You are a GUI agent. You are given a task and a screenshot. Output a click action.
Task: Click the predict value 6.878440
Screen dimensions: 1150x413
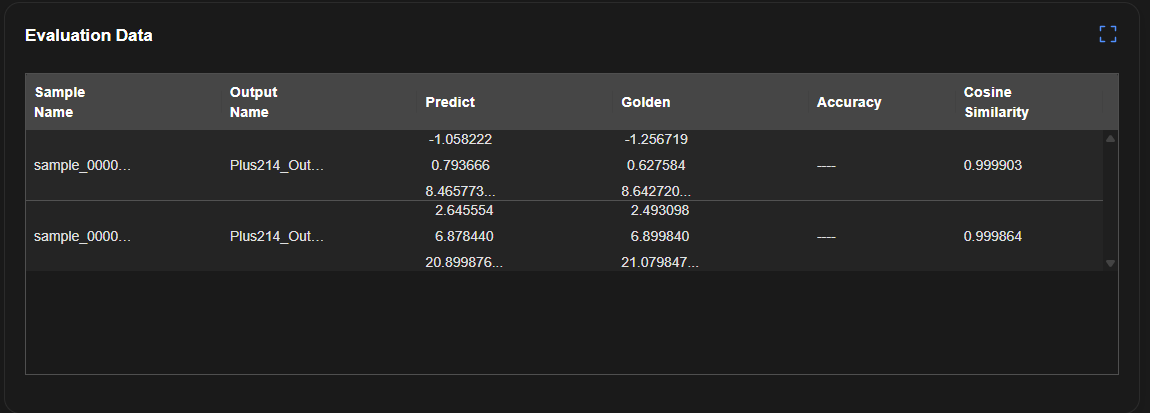click(x=464, y=237)
